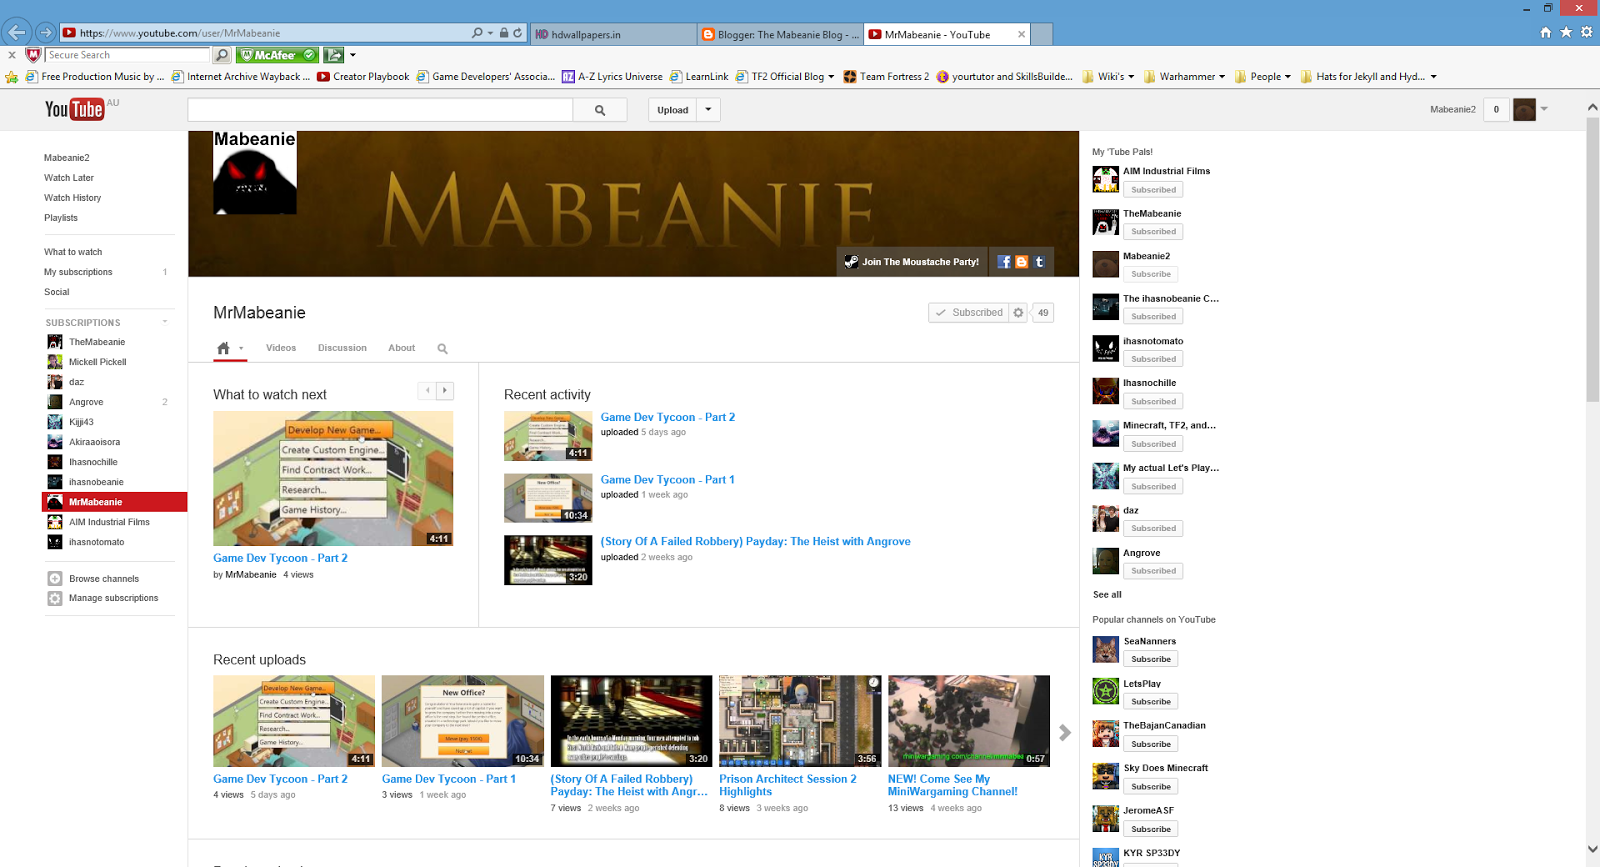Image resolution: width=1600 pixels, height=867 pixels.
Task: Click the refresh icon in address bar
Action: (517, 33)
